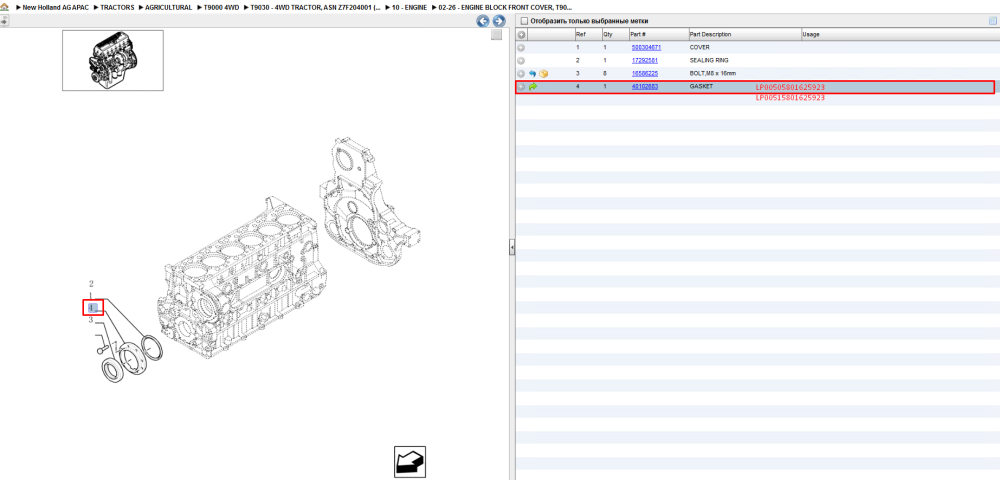Select callout number 2 on diagram
Viewport: 1000px width, 480px height.
point(91,284)
